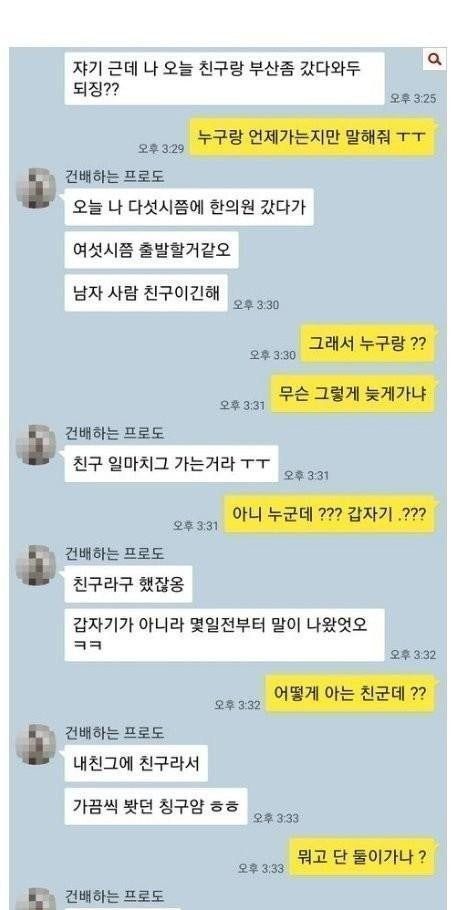Select the bubble 남자 사람 친구이긴해
Image resolution: width=455 pixels, height=910 pixels.
click(x=146, y=293)
